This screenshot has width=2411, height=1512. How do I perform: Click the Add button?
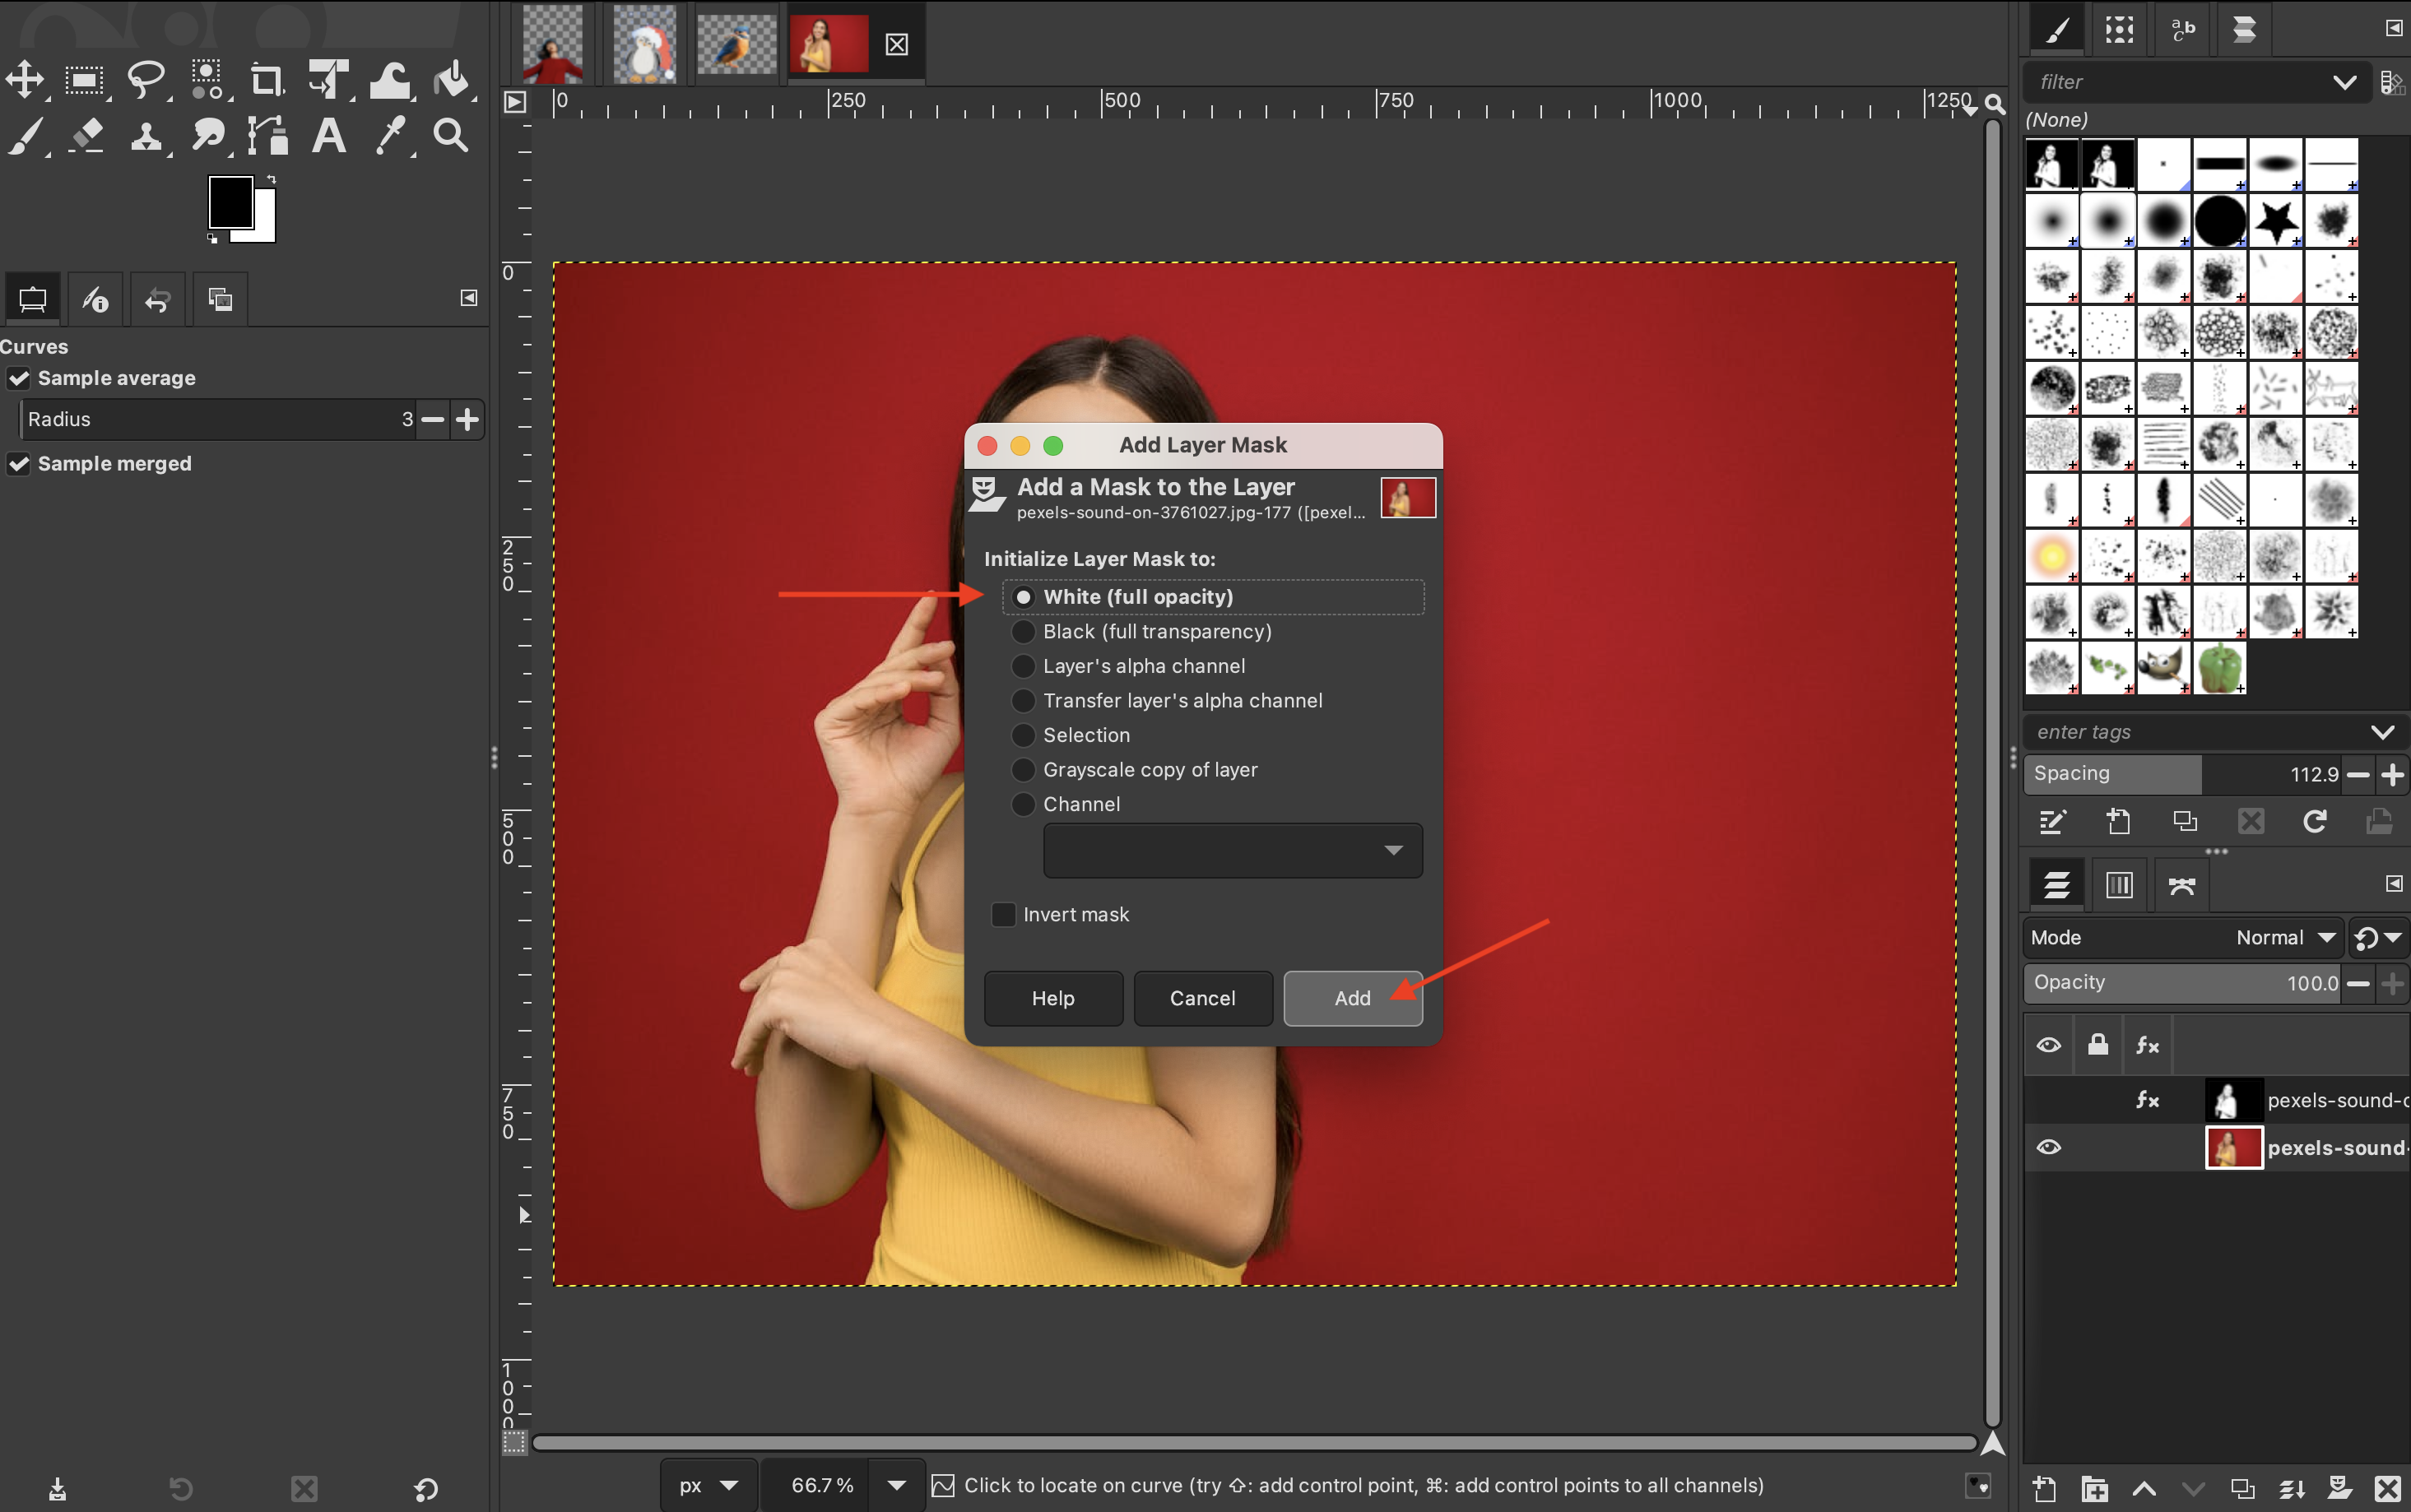coord(1352,998)
